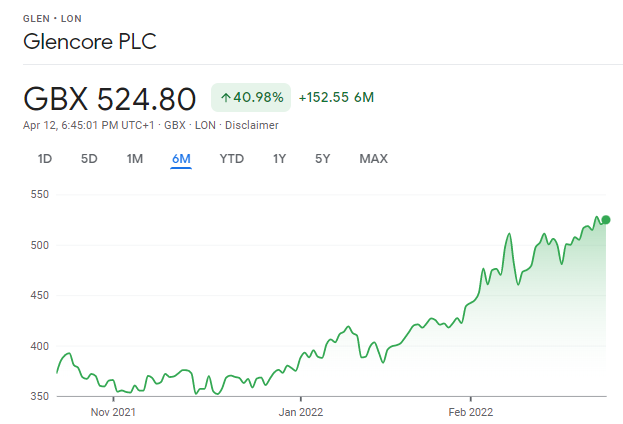The height and width of the screenshot is (424, 623).
Task: Click the GLEN · LON ticker label
Action: 52,19
